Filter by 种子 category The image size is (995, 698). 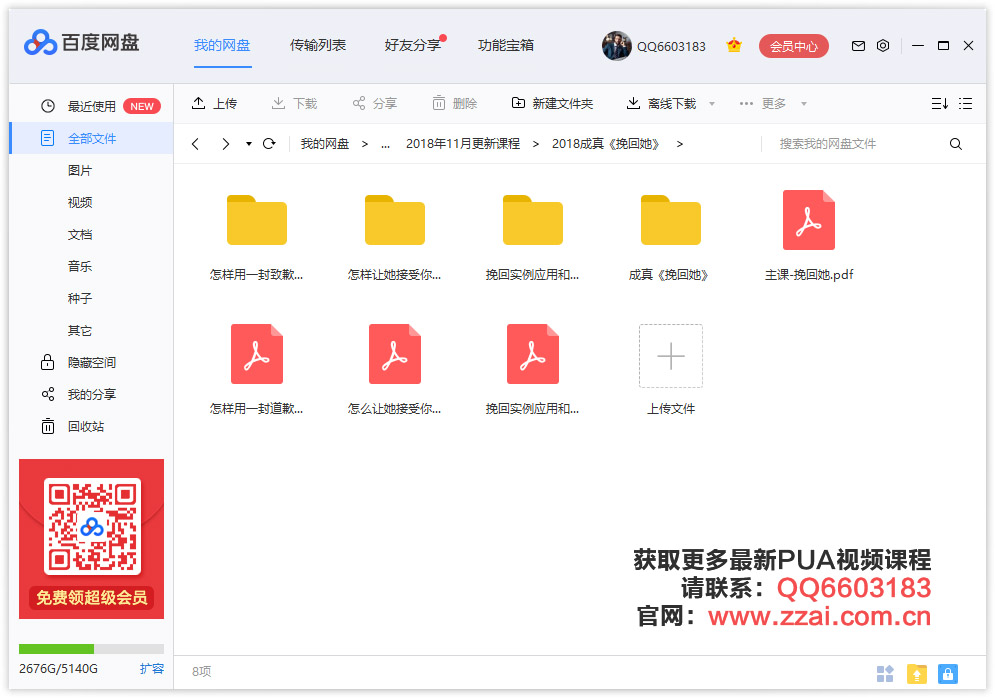click(80, 299)
